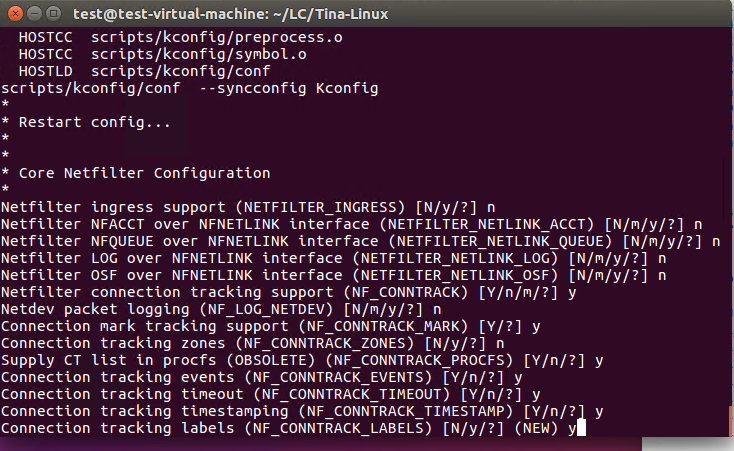Image resolution: width=734 pixels, height=451 pixels.
Task: Select the NETFILTER_INGRESS option line
Action: tap(248, 207)
